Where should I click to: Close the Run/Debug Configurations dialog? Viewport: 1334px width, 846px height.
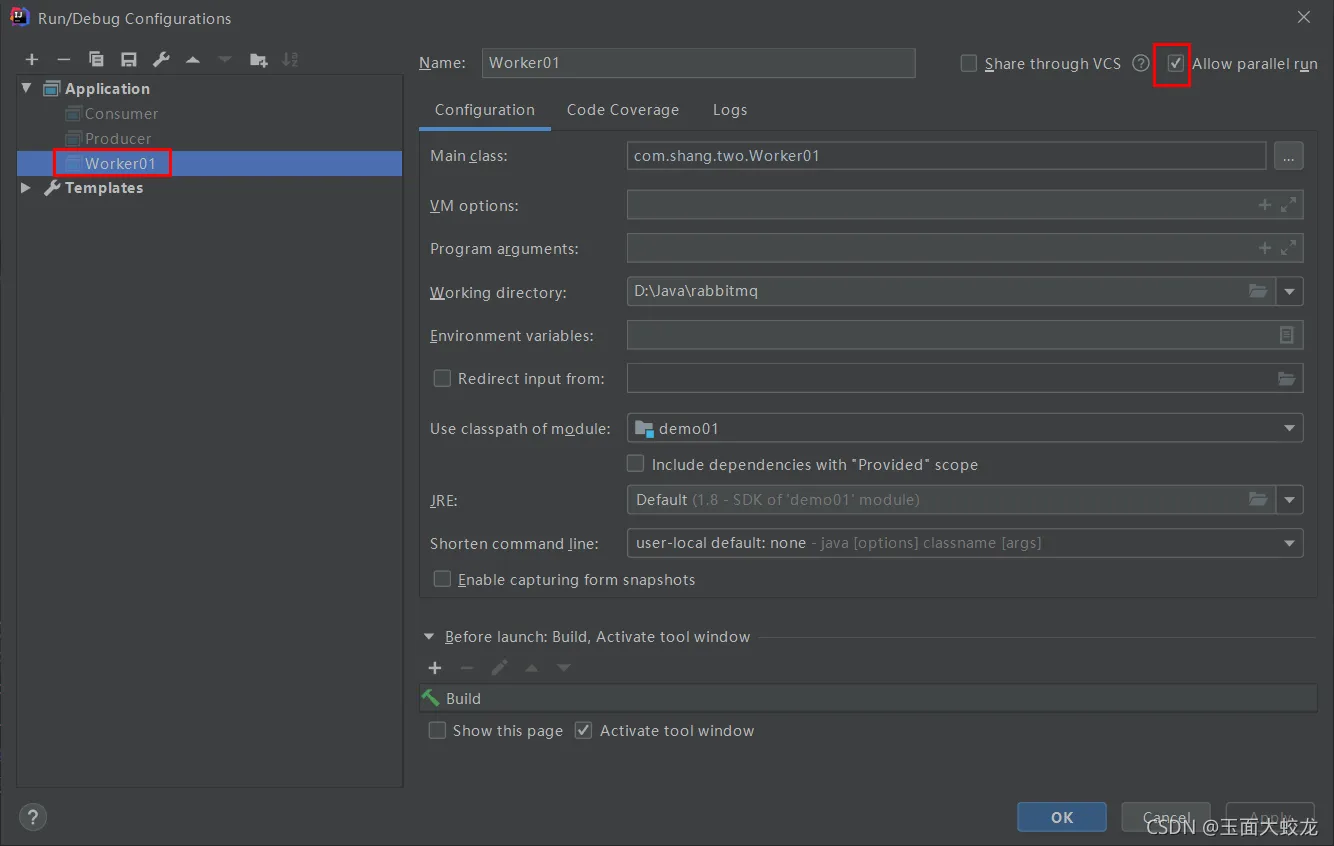click(1304, 17)
